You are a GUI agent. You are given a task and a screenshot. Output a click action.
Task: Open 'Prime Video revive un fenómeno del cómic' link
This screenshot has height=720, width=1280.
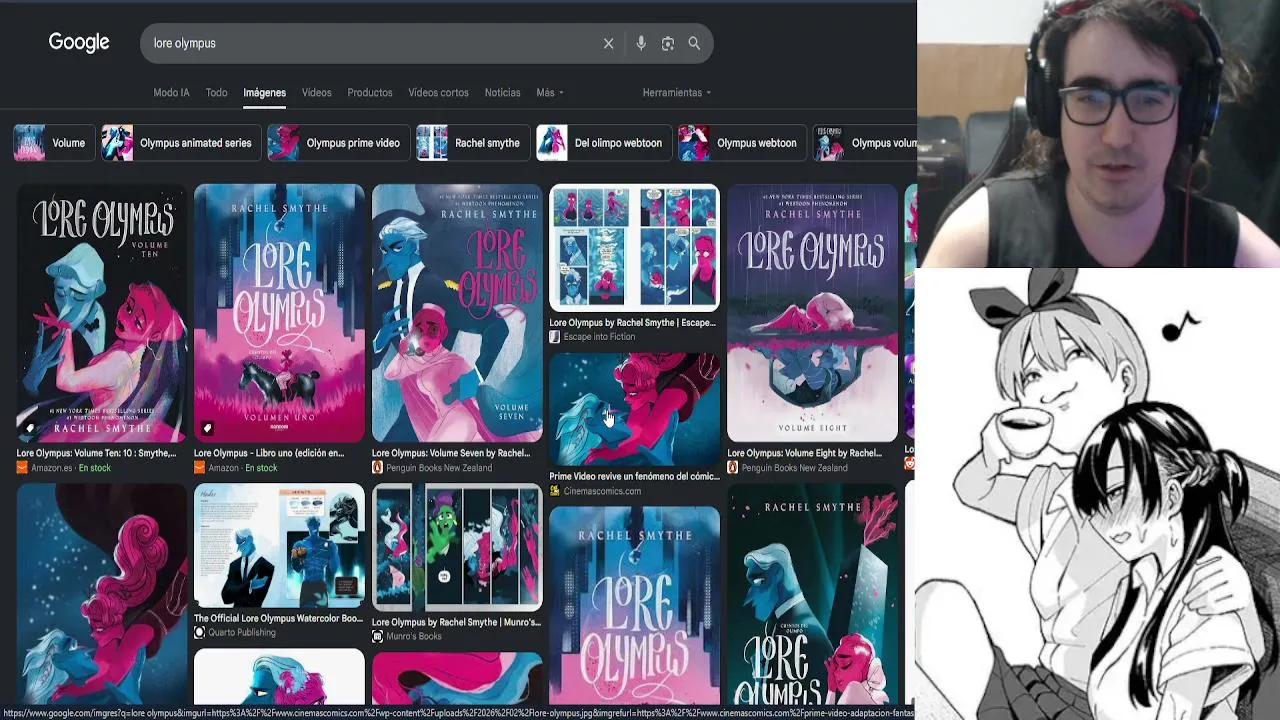pos(634,477)
